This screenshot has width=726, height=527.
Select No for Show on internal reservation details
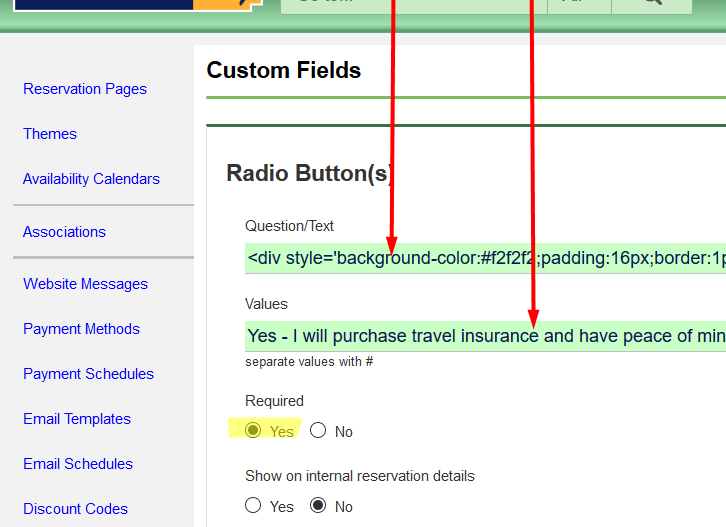coord(318,506)
